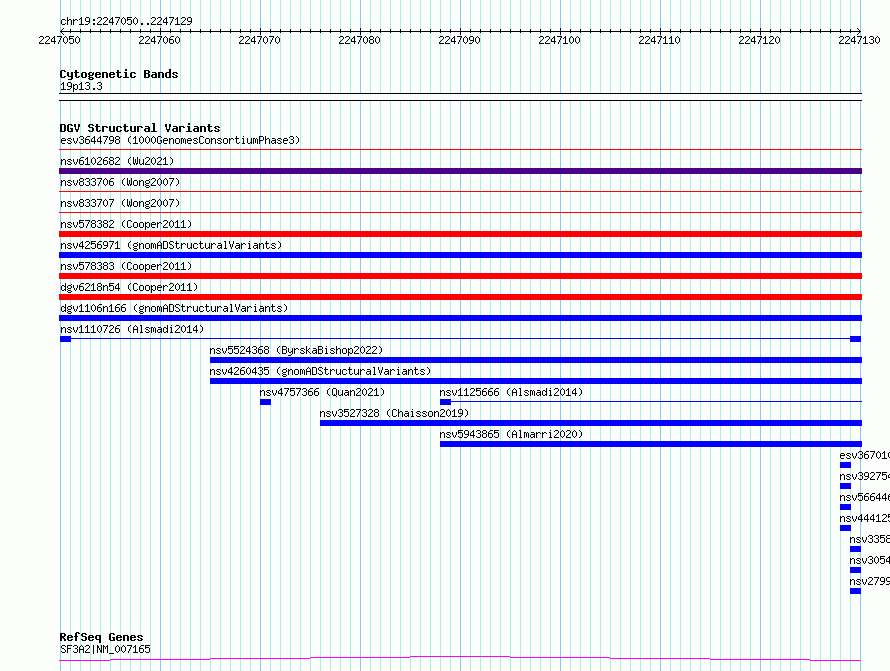Click the DGV Structural Variants track title
890x671 pixels.
click(x=140, y=128)
